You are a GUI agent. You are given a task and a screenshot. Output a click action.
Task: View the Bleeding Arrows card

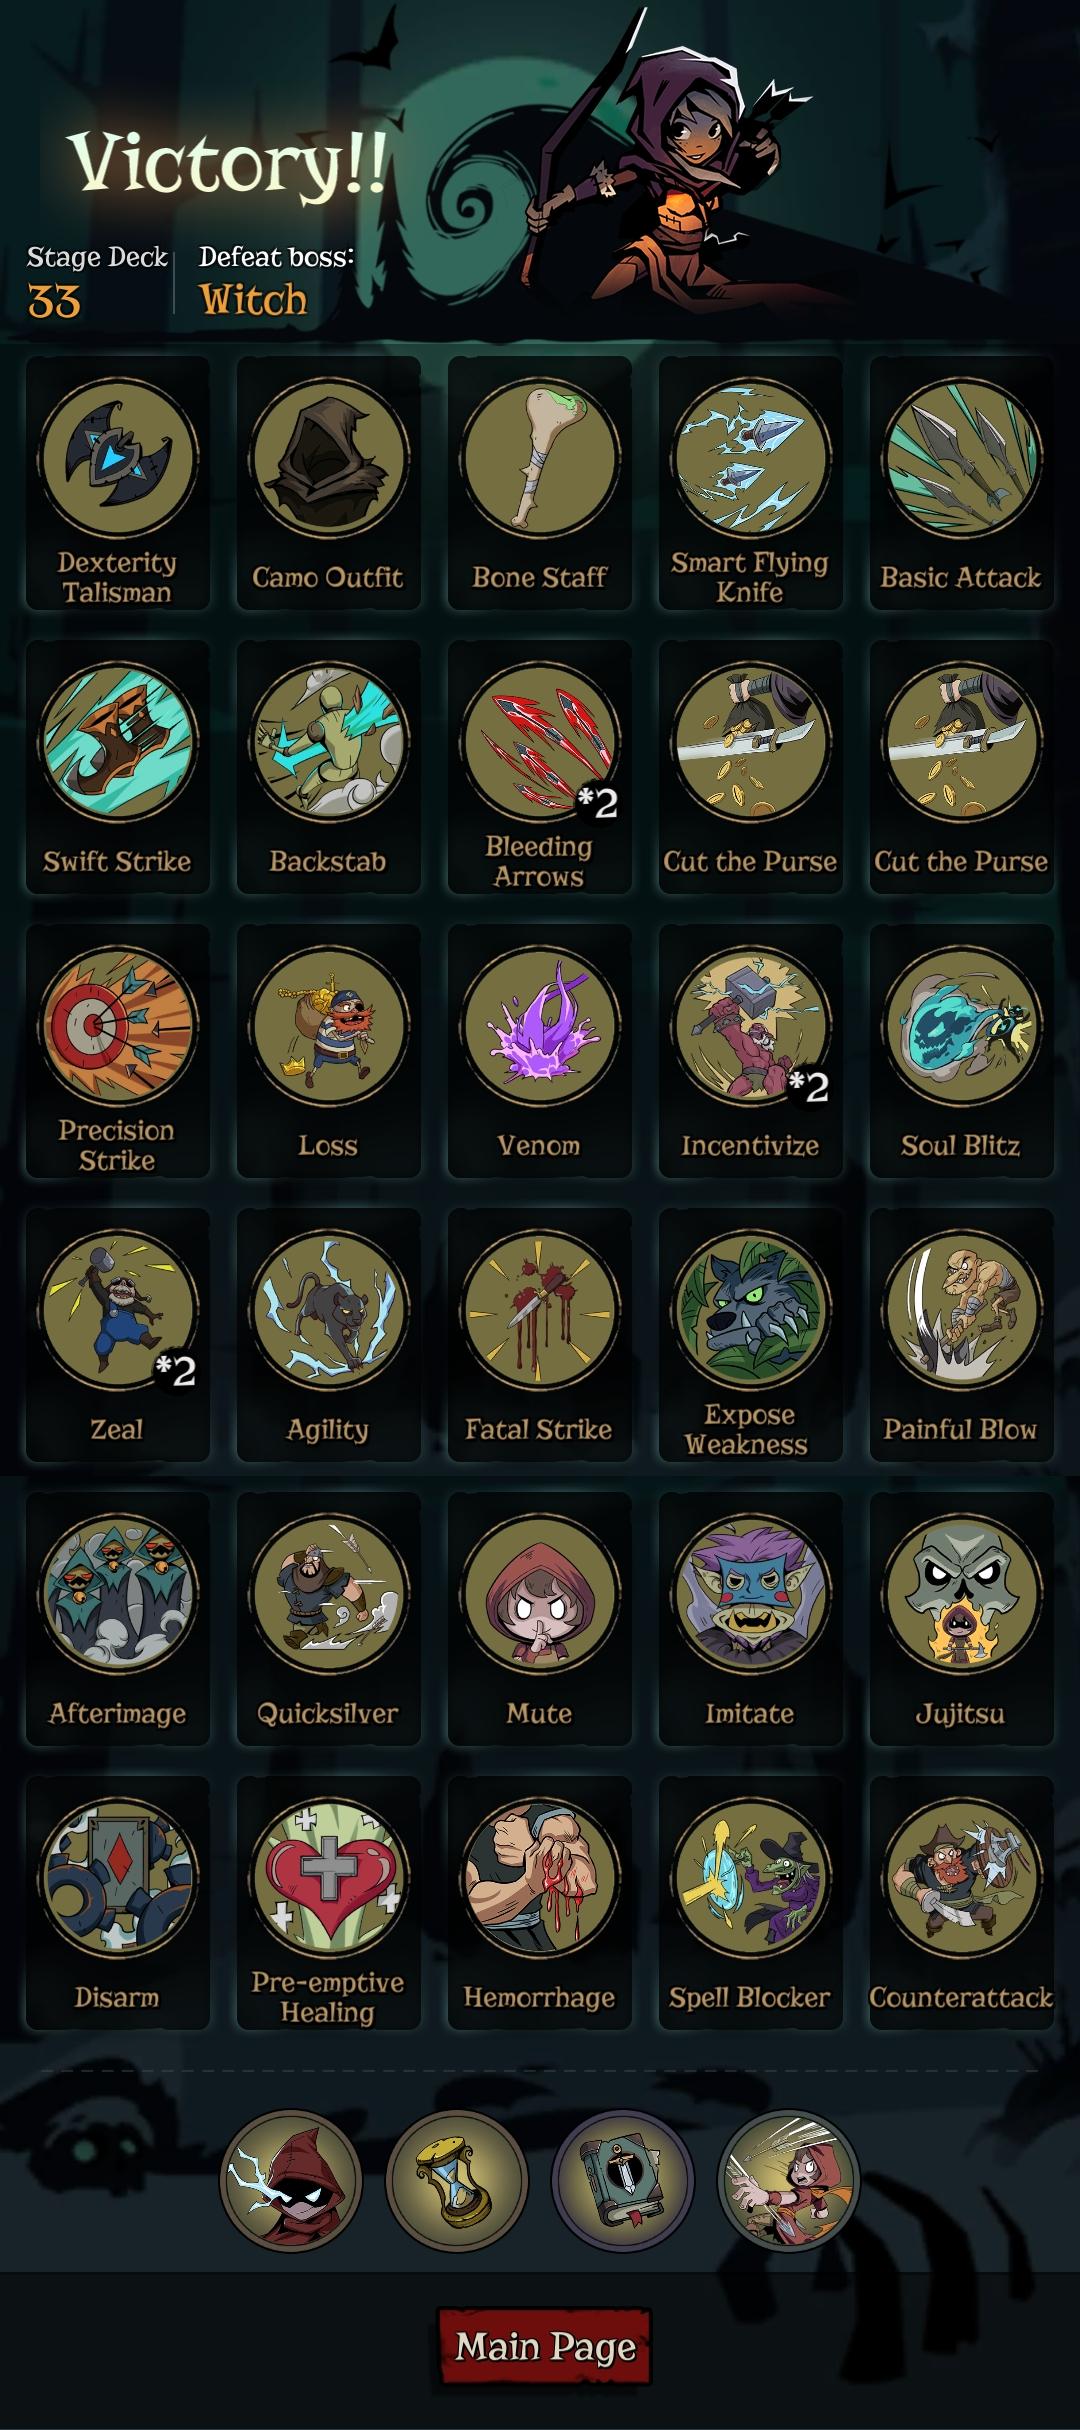click(539, 767)
